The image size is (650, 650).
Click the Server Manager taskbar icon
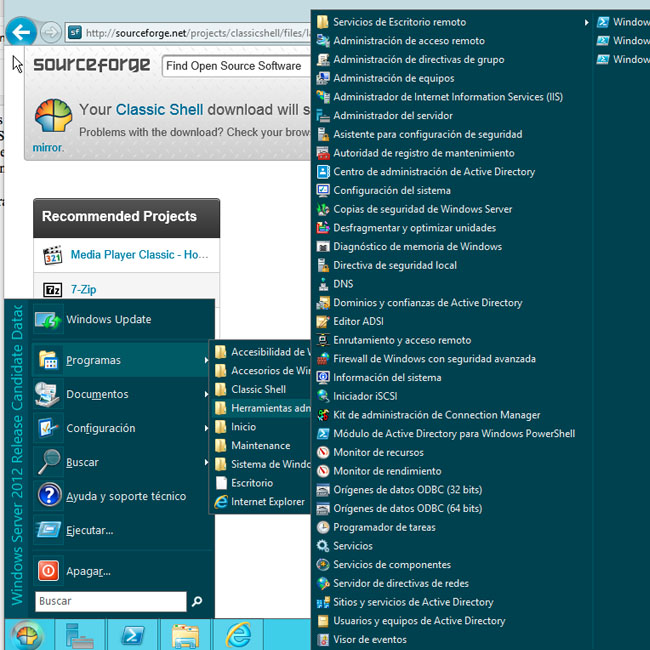[x=79, y=634]
